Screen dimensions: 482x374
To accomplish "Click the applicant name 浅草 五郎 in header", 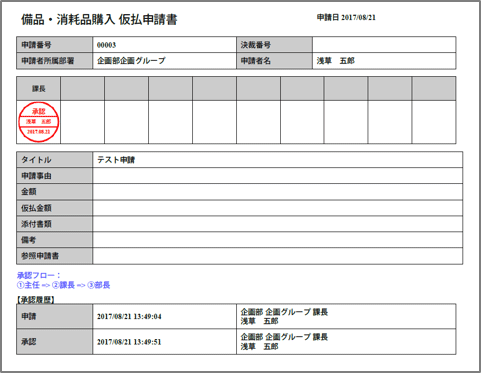I will (335, 61).
